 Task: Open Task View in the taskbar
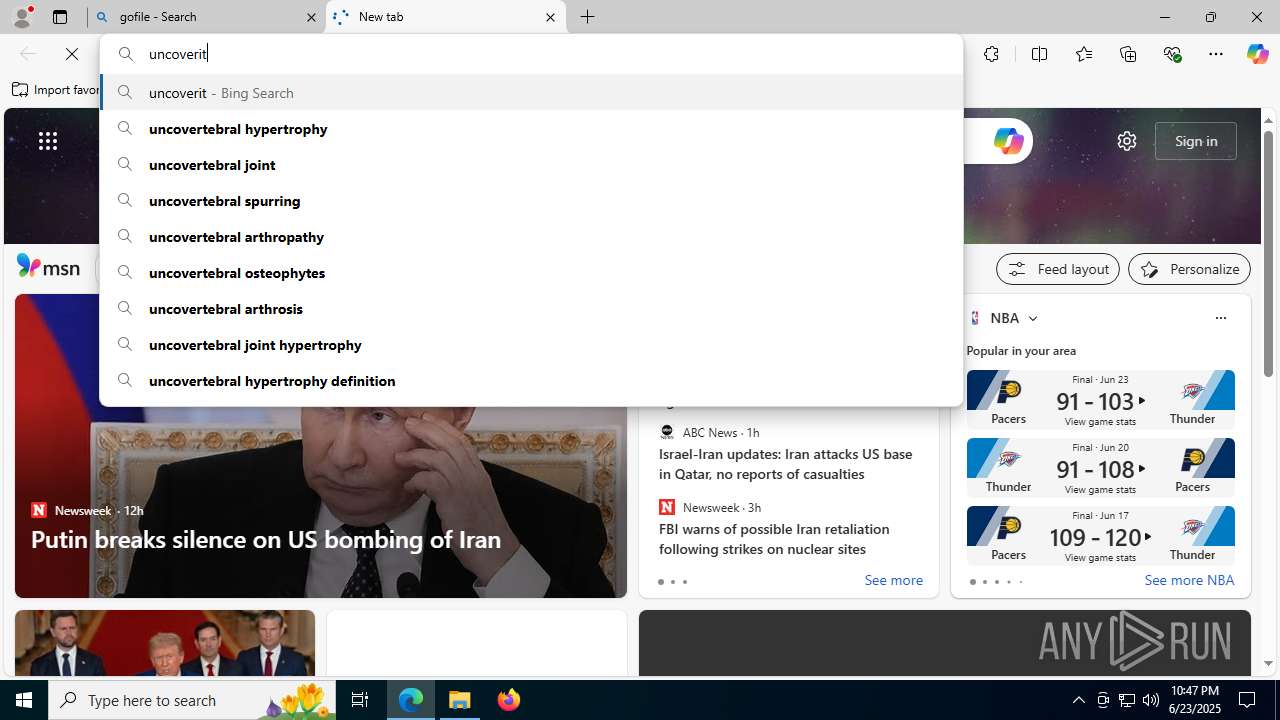point(360,700)
